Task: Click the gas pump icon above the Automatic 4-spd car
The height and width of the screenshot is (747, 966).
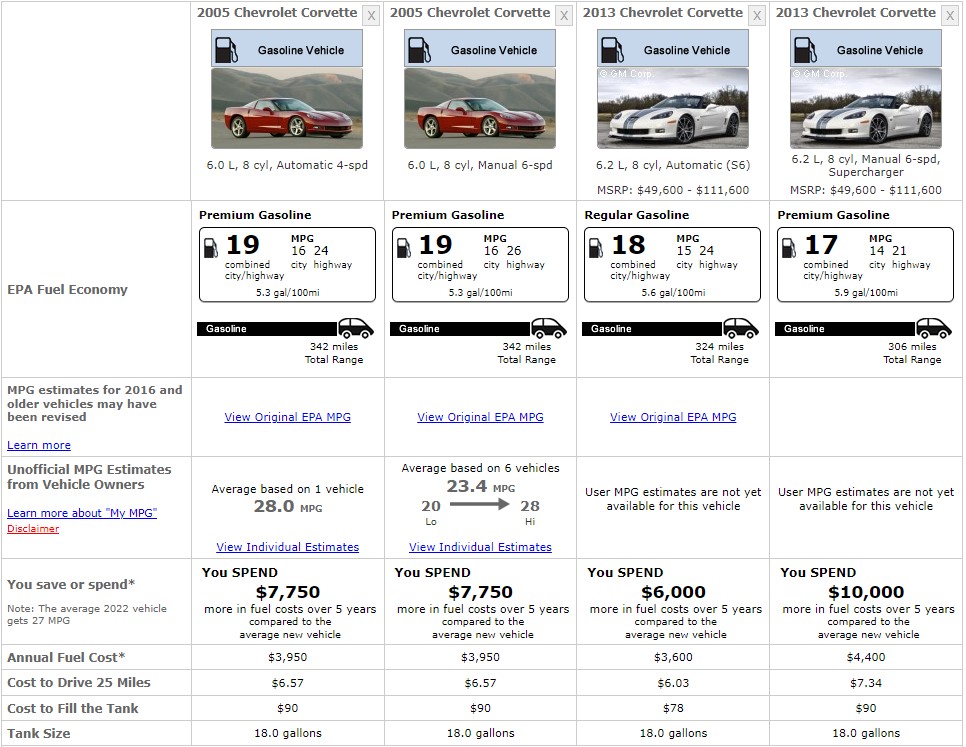Action: point(226,50)
